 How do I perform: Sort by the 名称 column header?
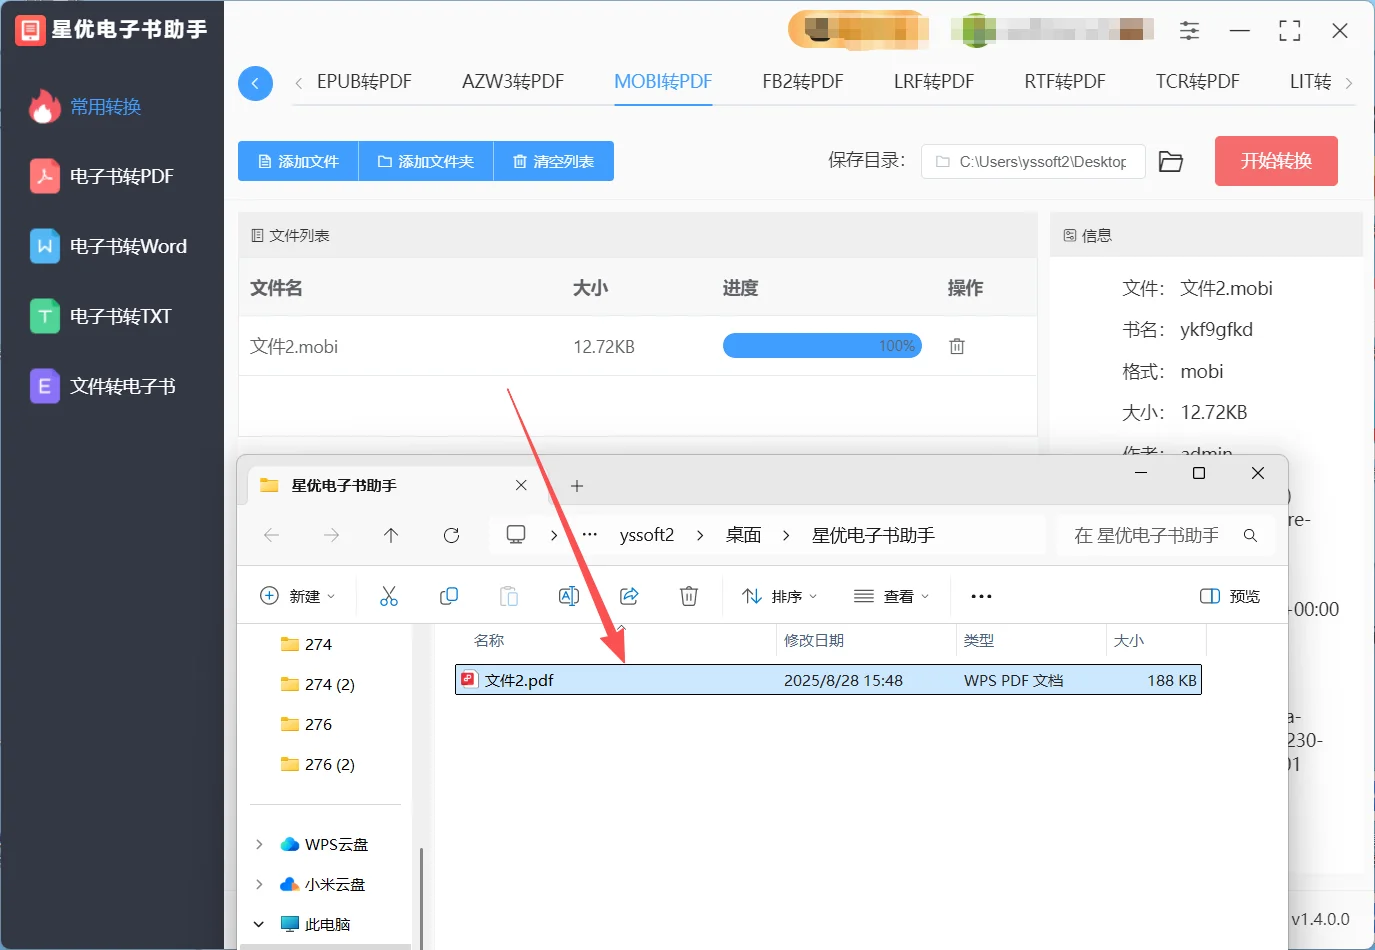(x=489, y=640)
